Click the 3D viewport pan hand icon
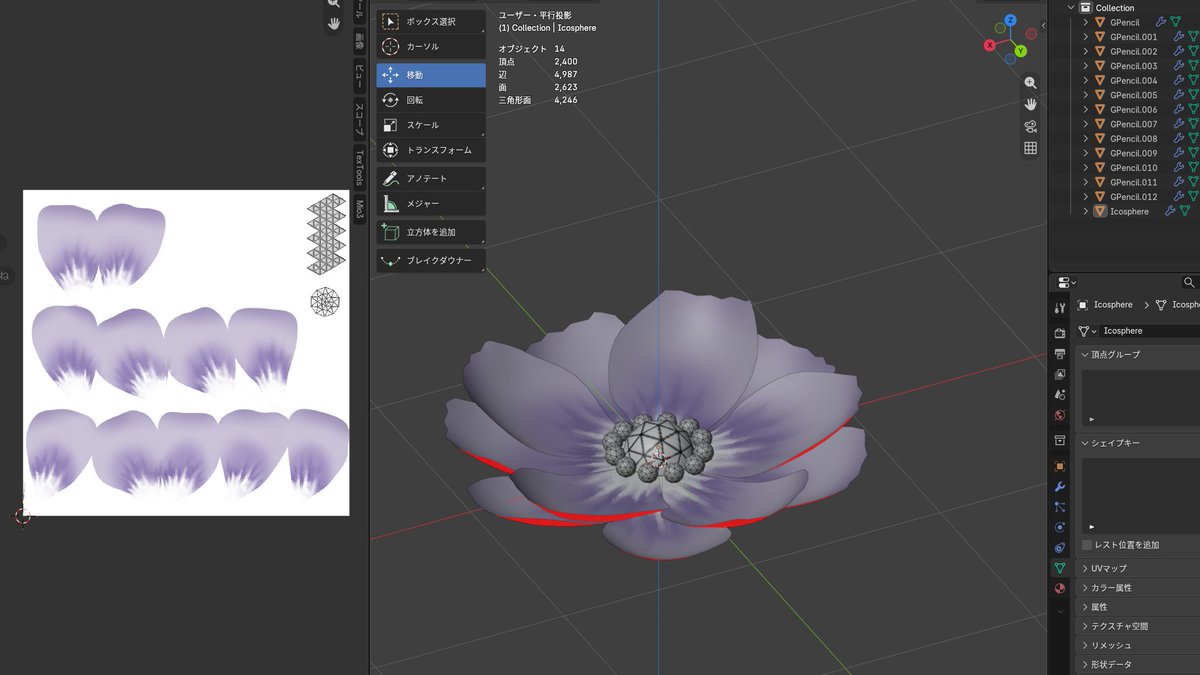Screen dimensions: 1200x675 (x=1030, y=104)
